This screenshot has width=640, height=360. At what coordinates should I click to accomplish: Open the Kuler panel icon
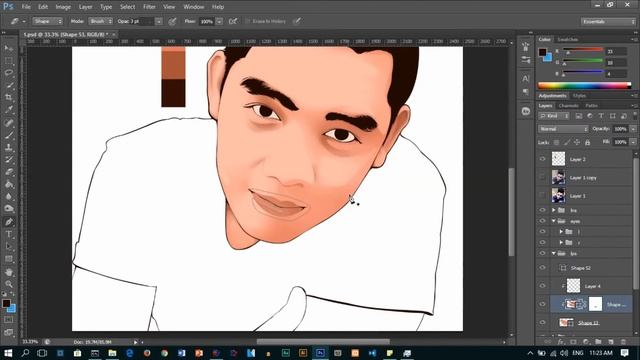(526, 111)
